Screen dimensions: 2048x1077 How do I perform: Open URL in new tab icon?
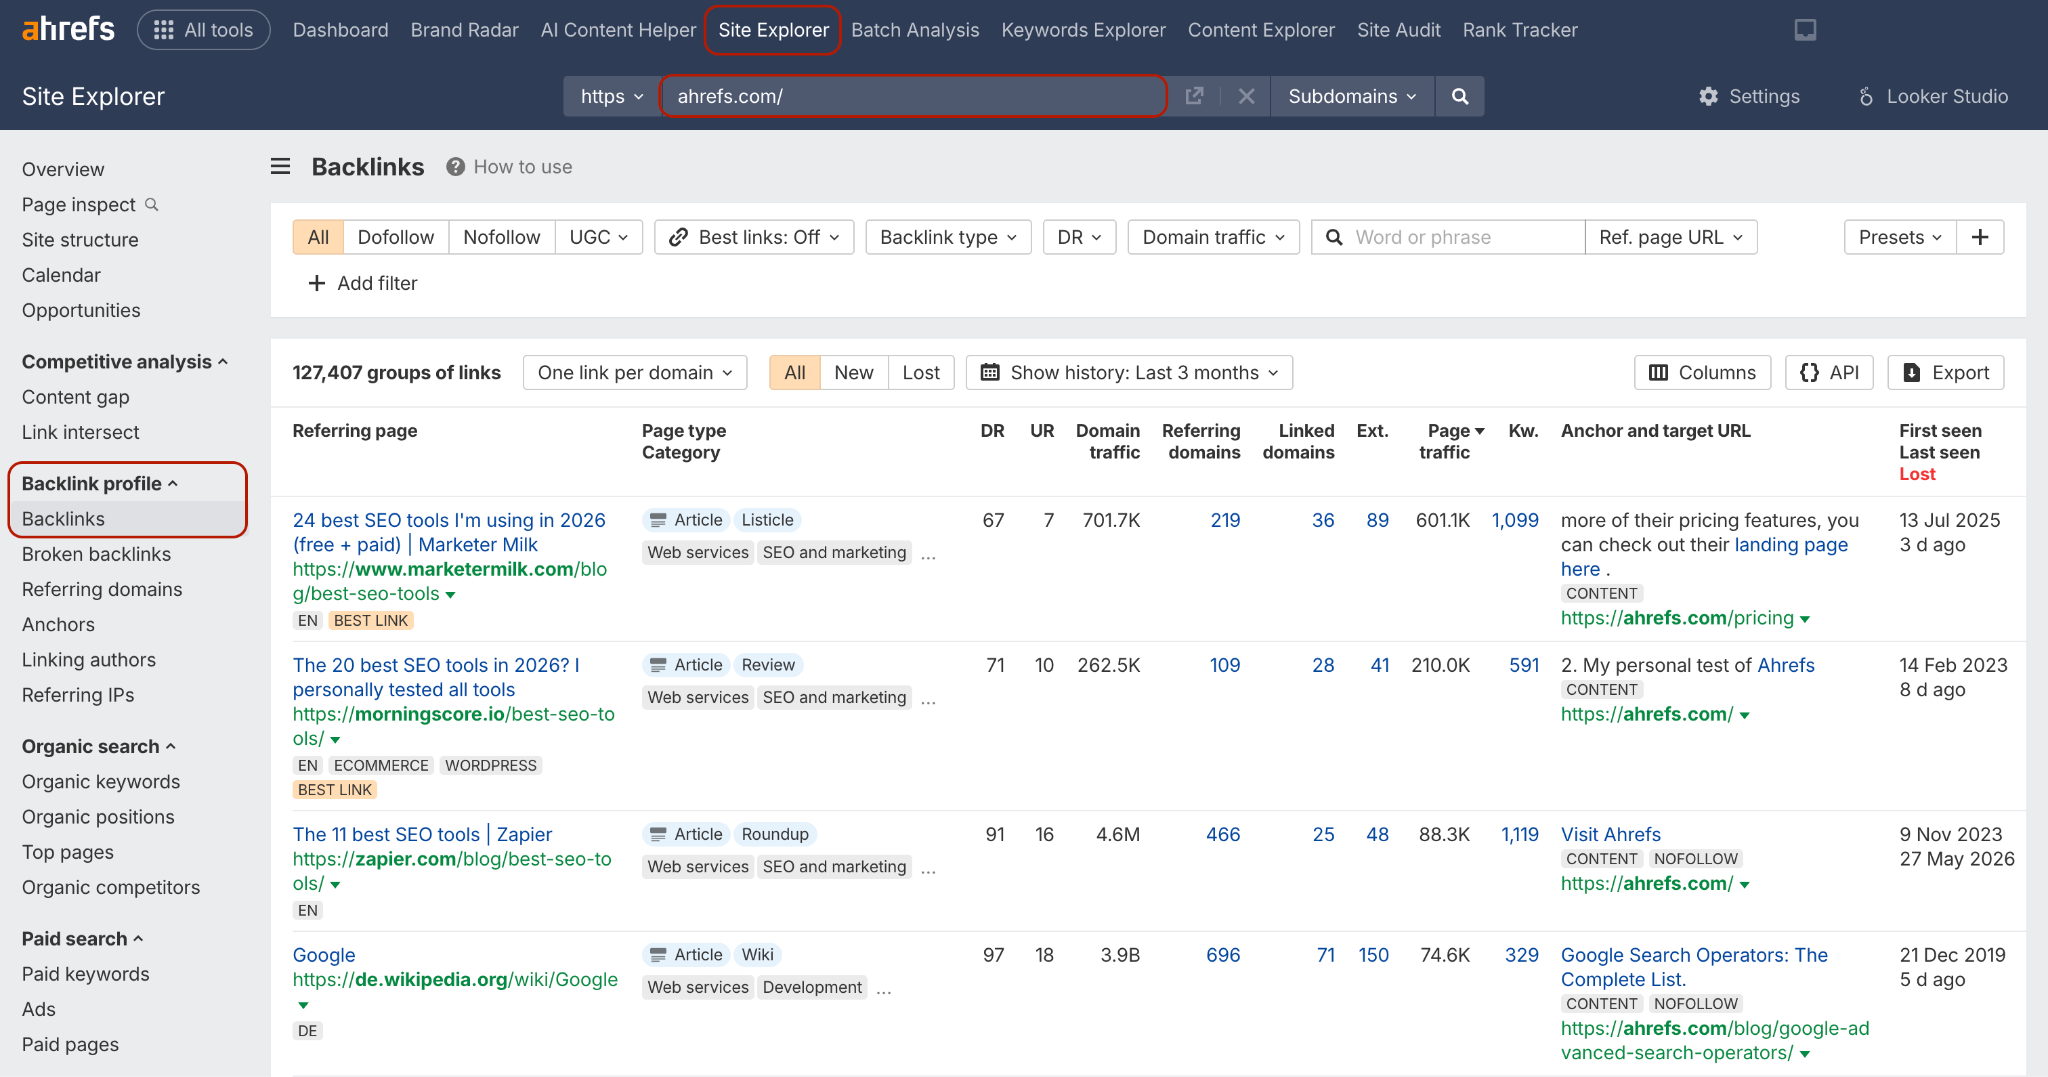[x=1194, y=96]
